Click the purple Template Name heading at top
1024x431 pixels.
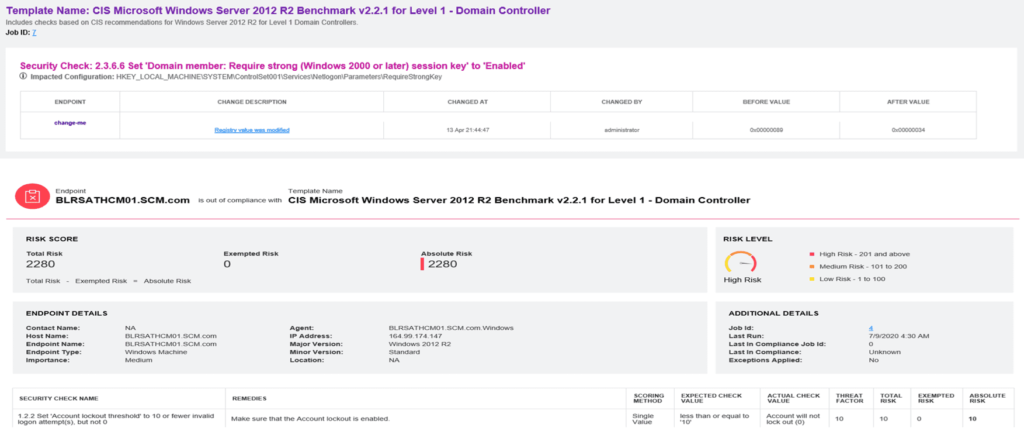click(278, 10)
